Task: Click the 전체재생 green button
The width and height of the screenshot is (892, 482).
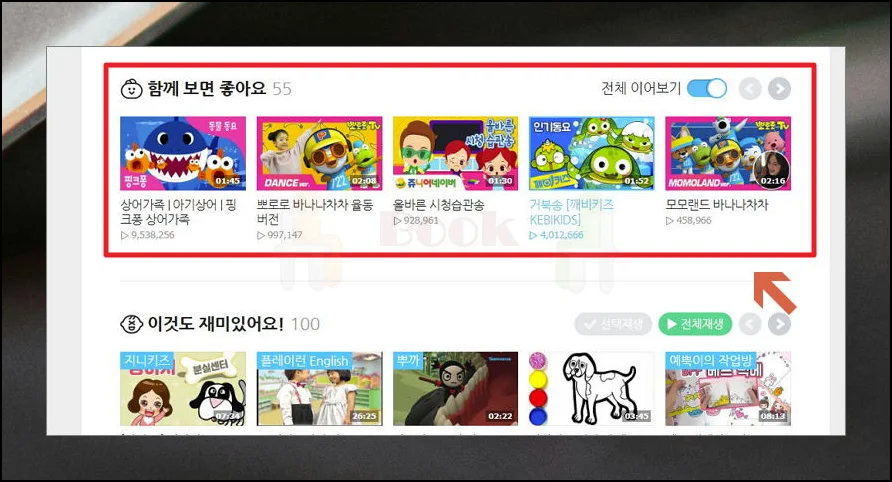Action: tap(695, 324)
